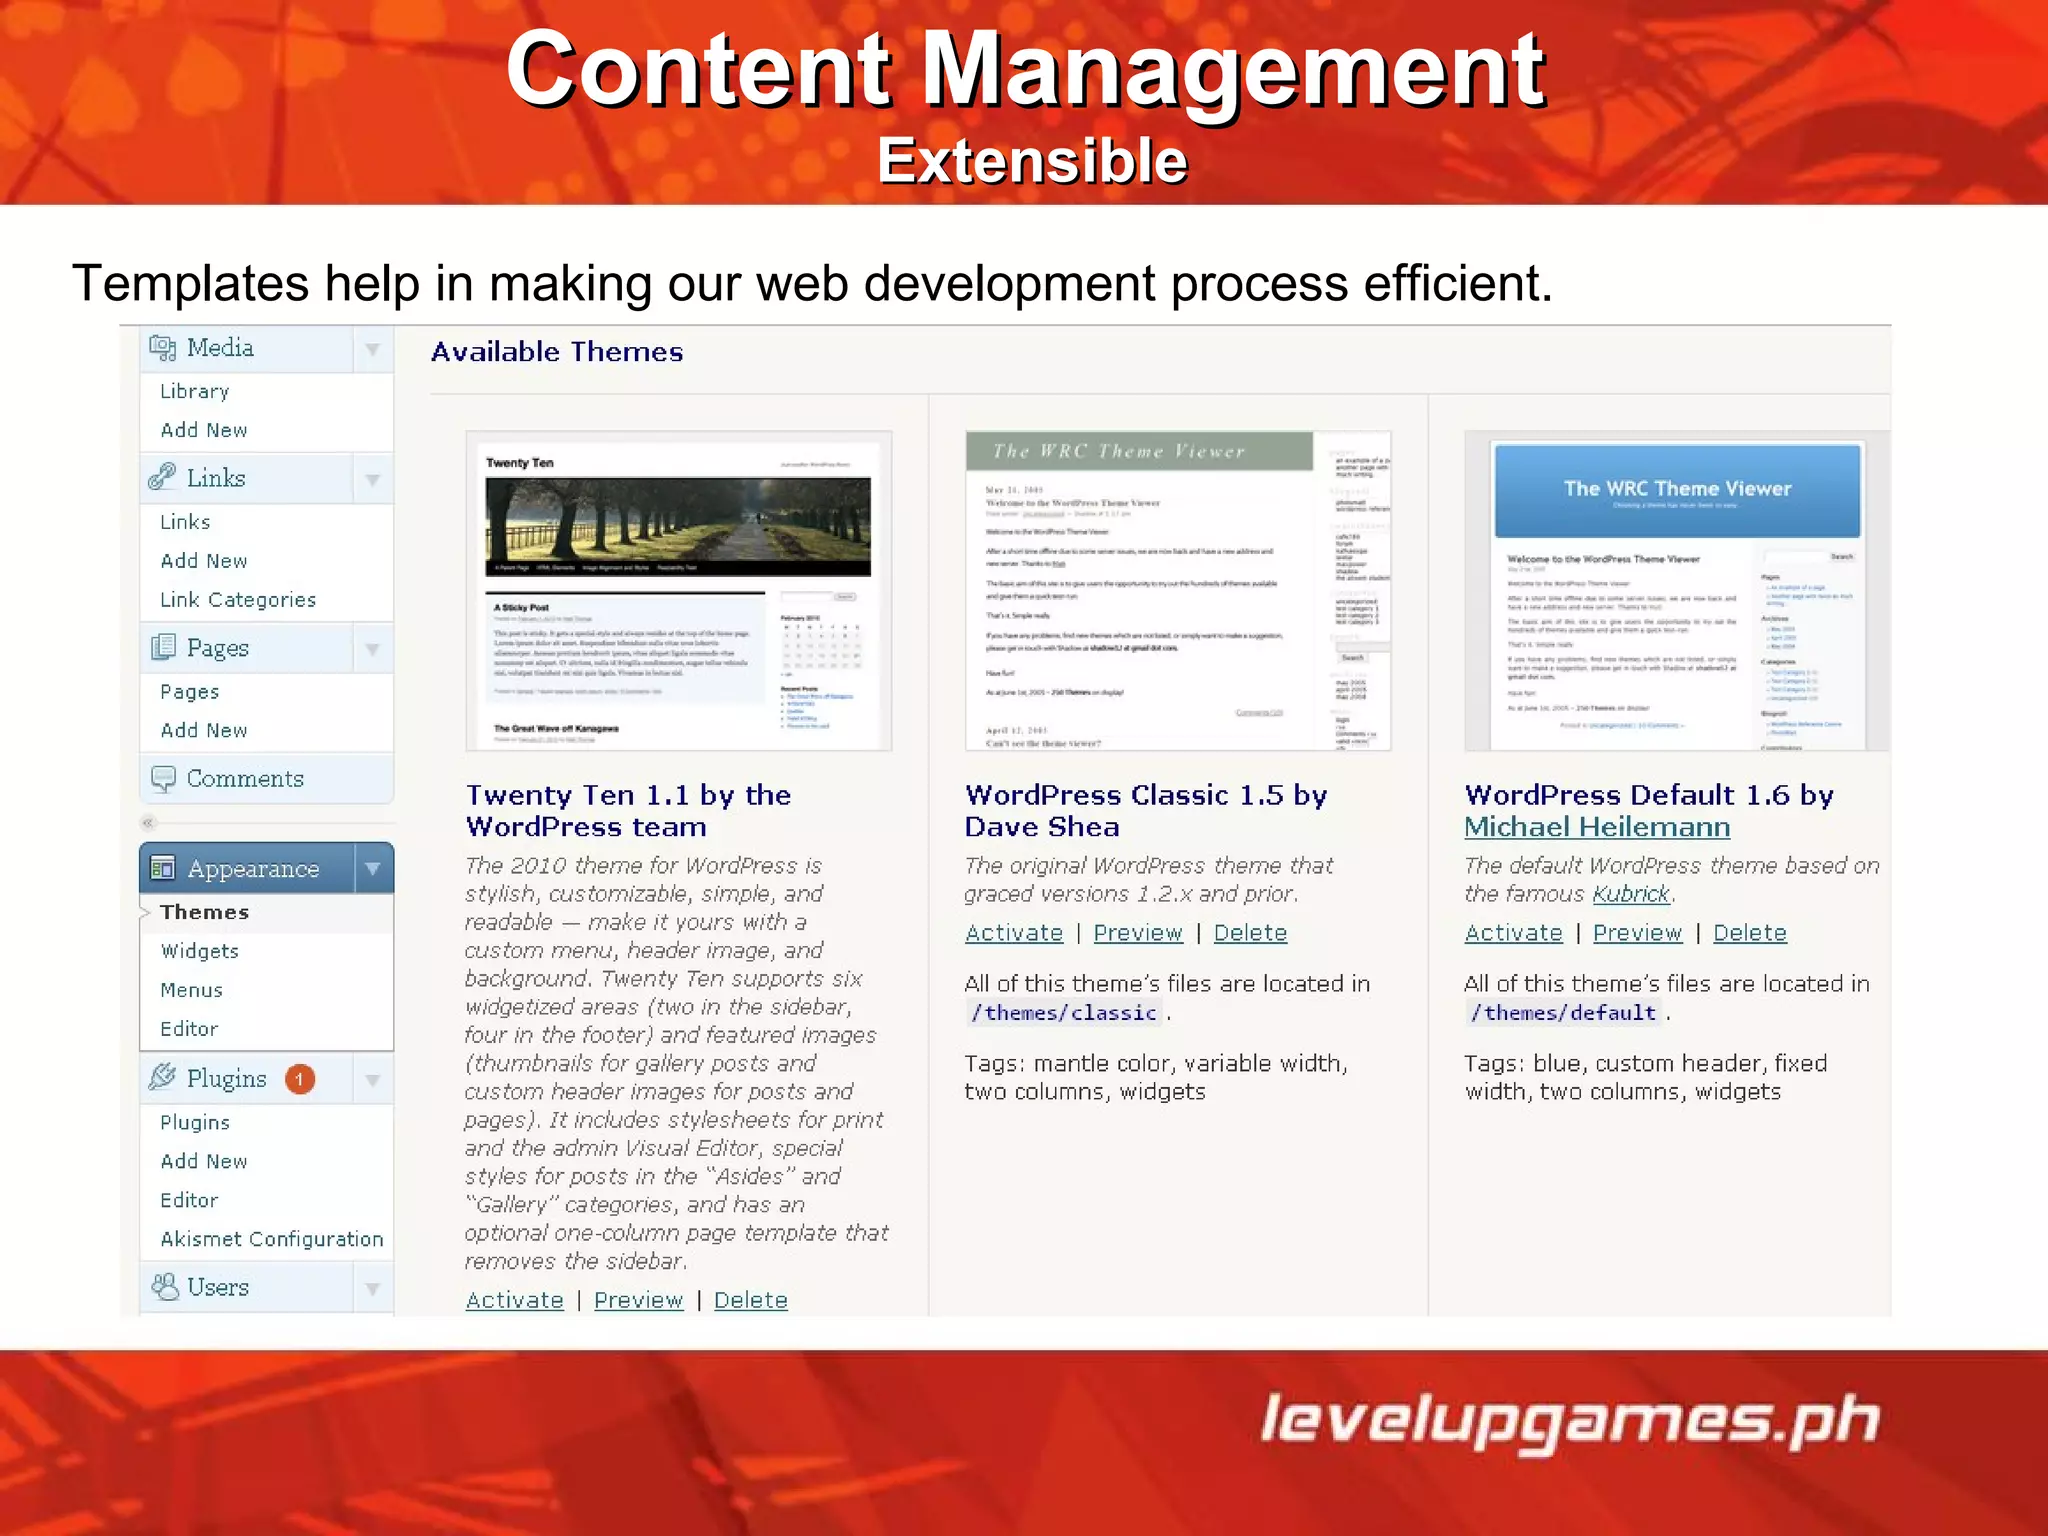Open Widgets under Appearance
This screenshot has width=2048, height=1536.
pyautogui.click(x=200, y=950)
